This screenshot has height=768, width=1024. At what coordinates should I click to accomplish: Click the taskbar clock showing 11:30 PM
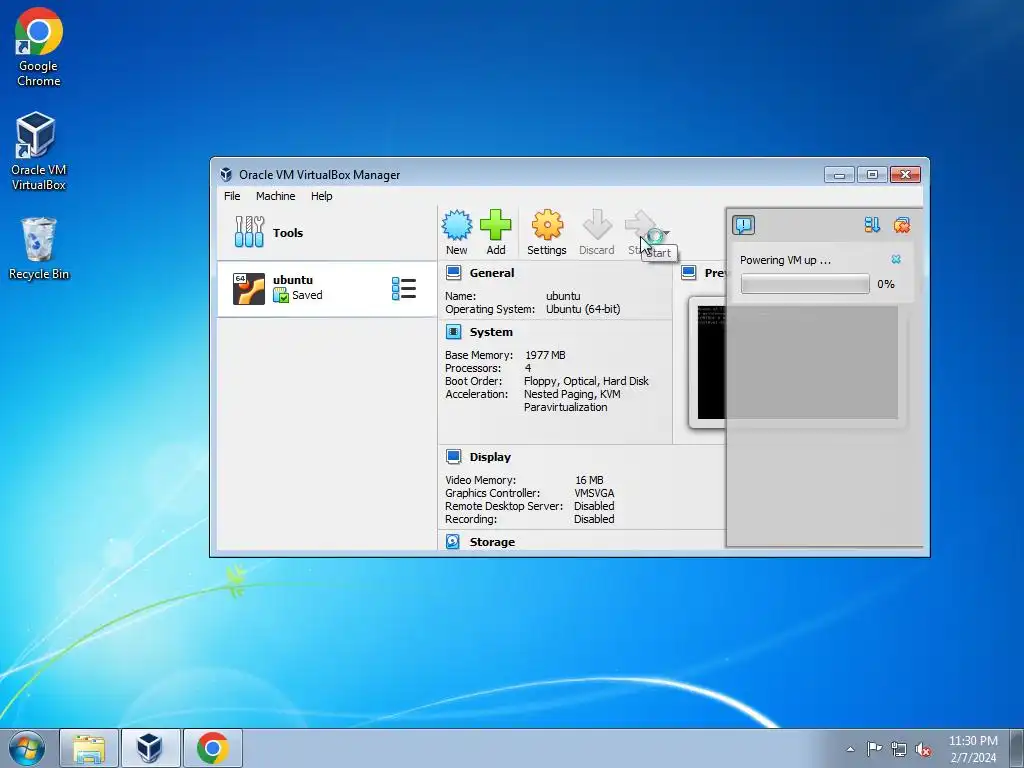(x=973, y=749)
